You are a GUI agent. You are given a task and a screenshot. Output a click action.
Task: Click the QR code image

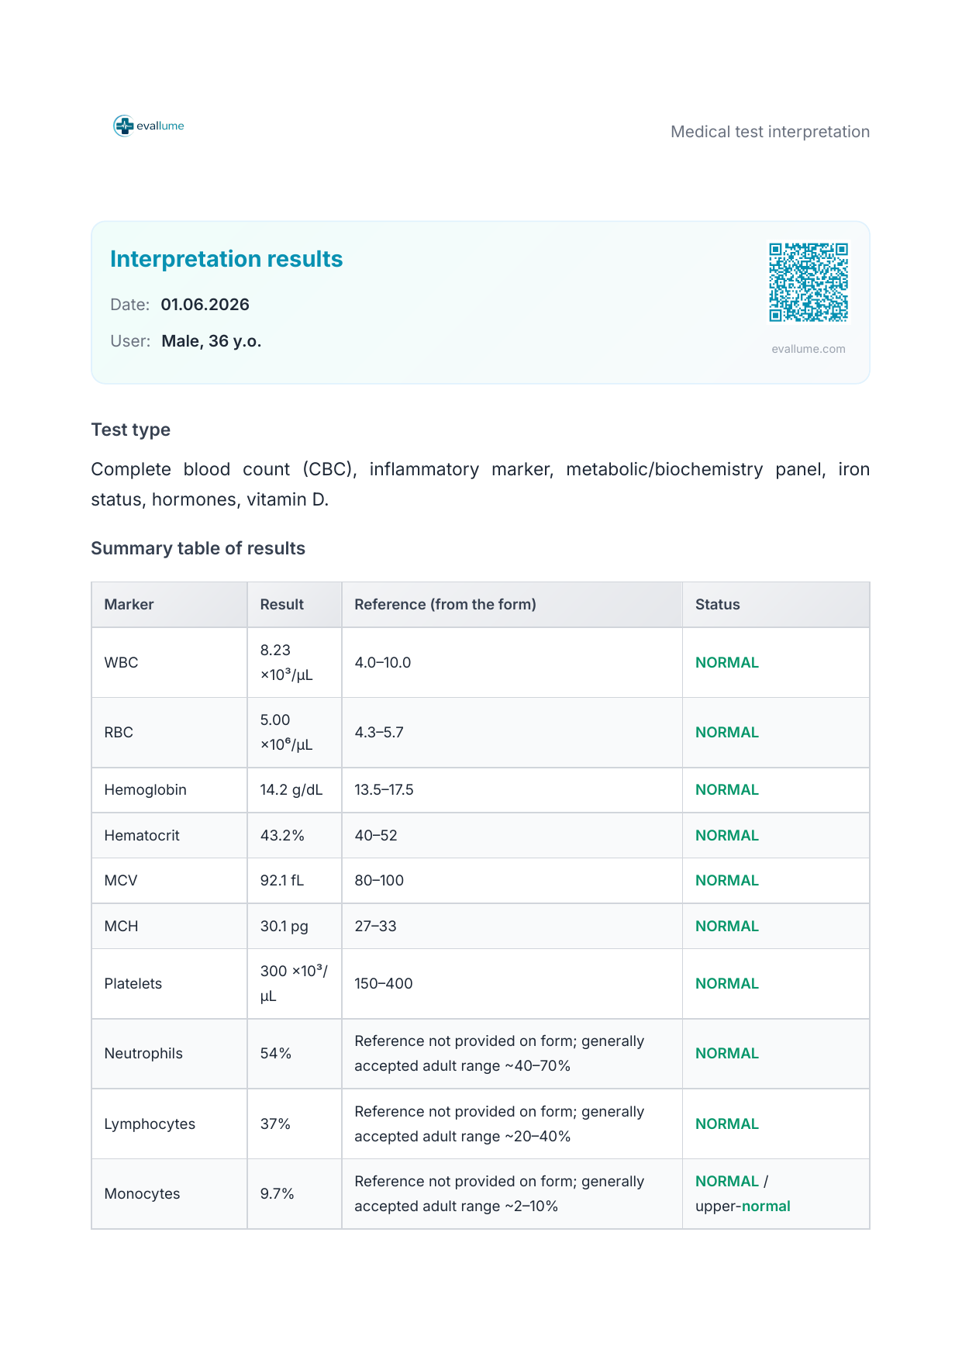click(x=808, y=282)
